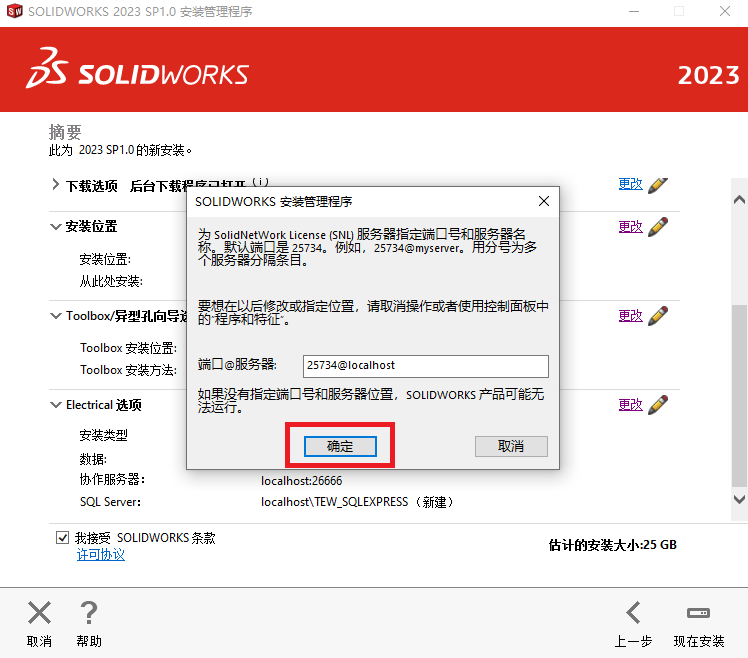Click the SW logo icon in title bar
This screenshot has width=748, height=658.
coord(14,11)
